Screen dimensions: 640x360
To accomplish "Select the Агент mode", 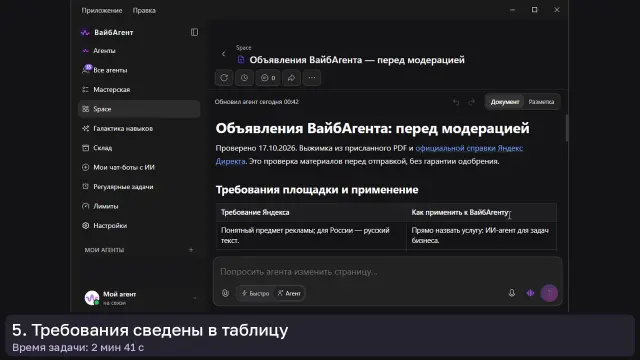I will (x=289, y=293).
